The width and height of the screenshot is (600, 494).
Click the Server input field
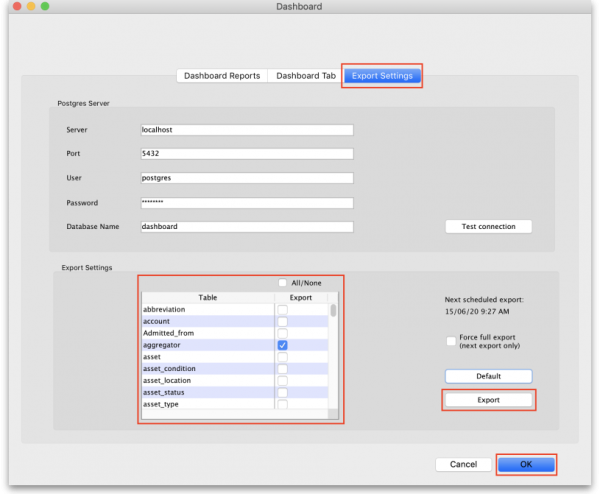point(247,130)
